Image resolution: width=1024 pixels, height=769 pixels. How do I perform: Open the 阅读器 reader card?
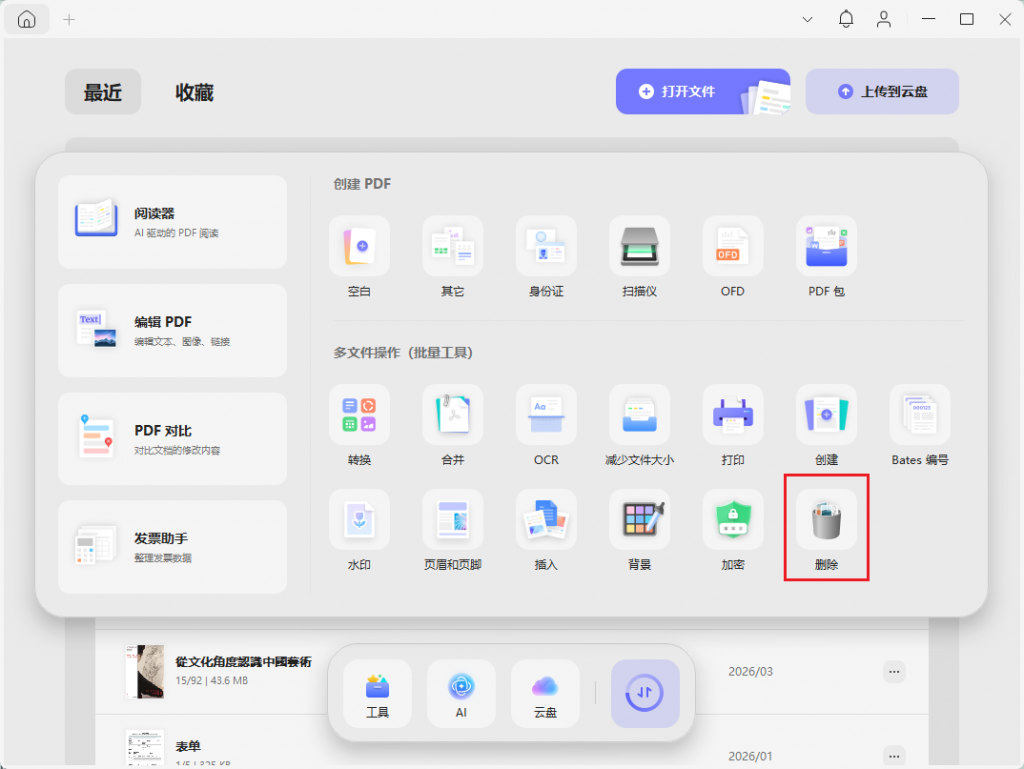tap(172, 222)
